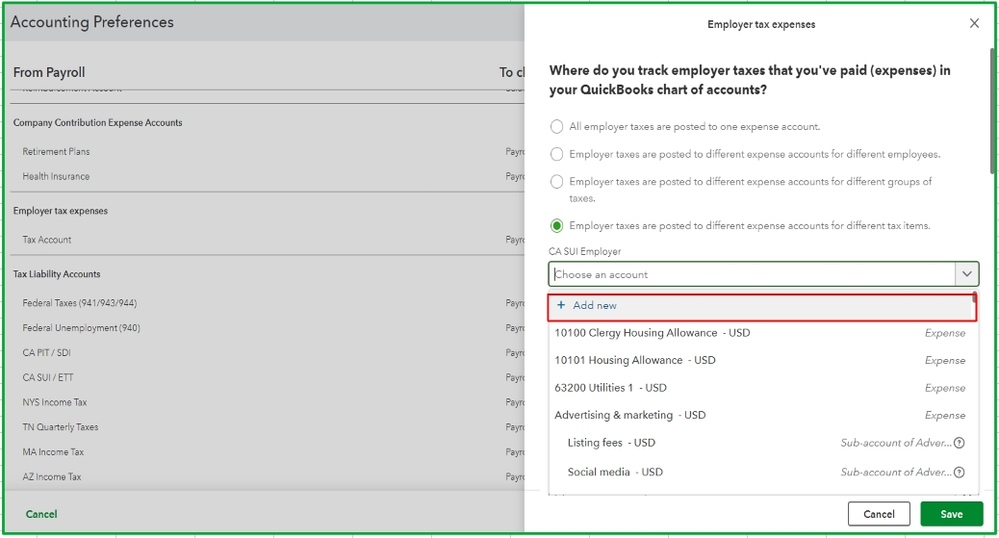Select Listing fees sub-account
The height and width of the screenshot is (538, 999).
point(611,443)
